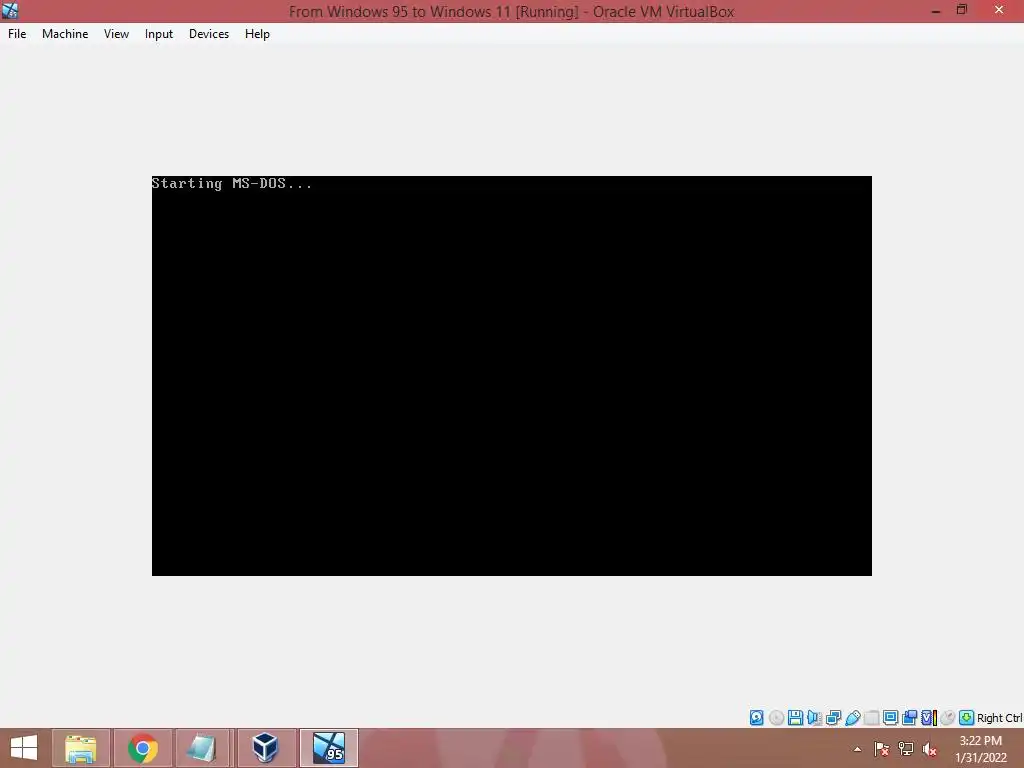Minimize the VirtualBox window
The height and width of the screenshot is (768, 1024).
pos(936,10)
